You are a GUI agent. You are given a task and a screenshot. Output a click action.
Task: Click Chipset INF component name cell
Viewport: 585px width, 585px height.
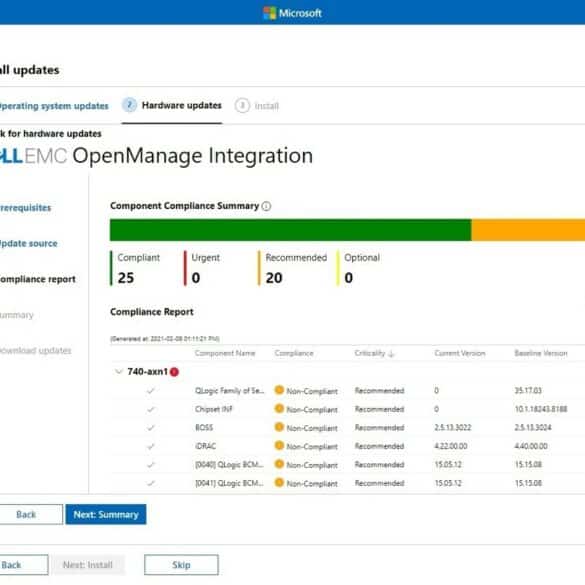click(x=214, y=409)
